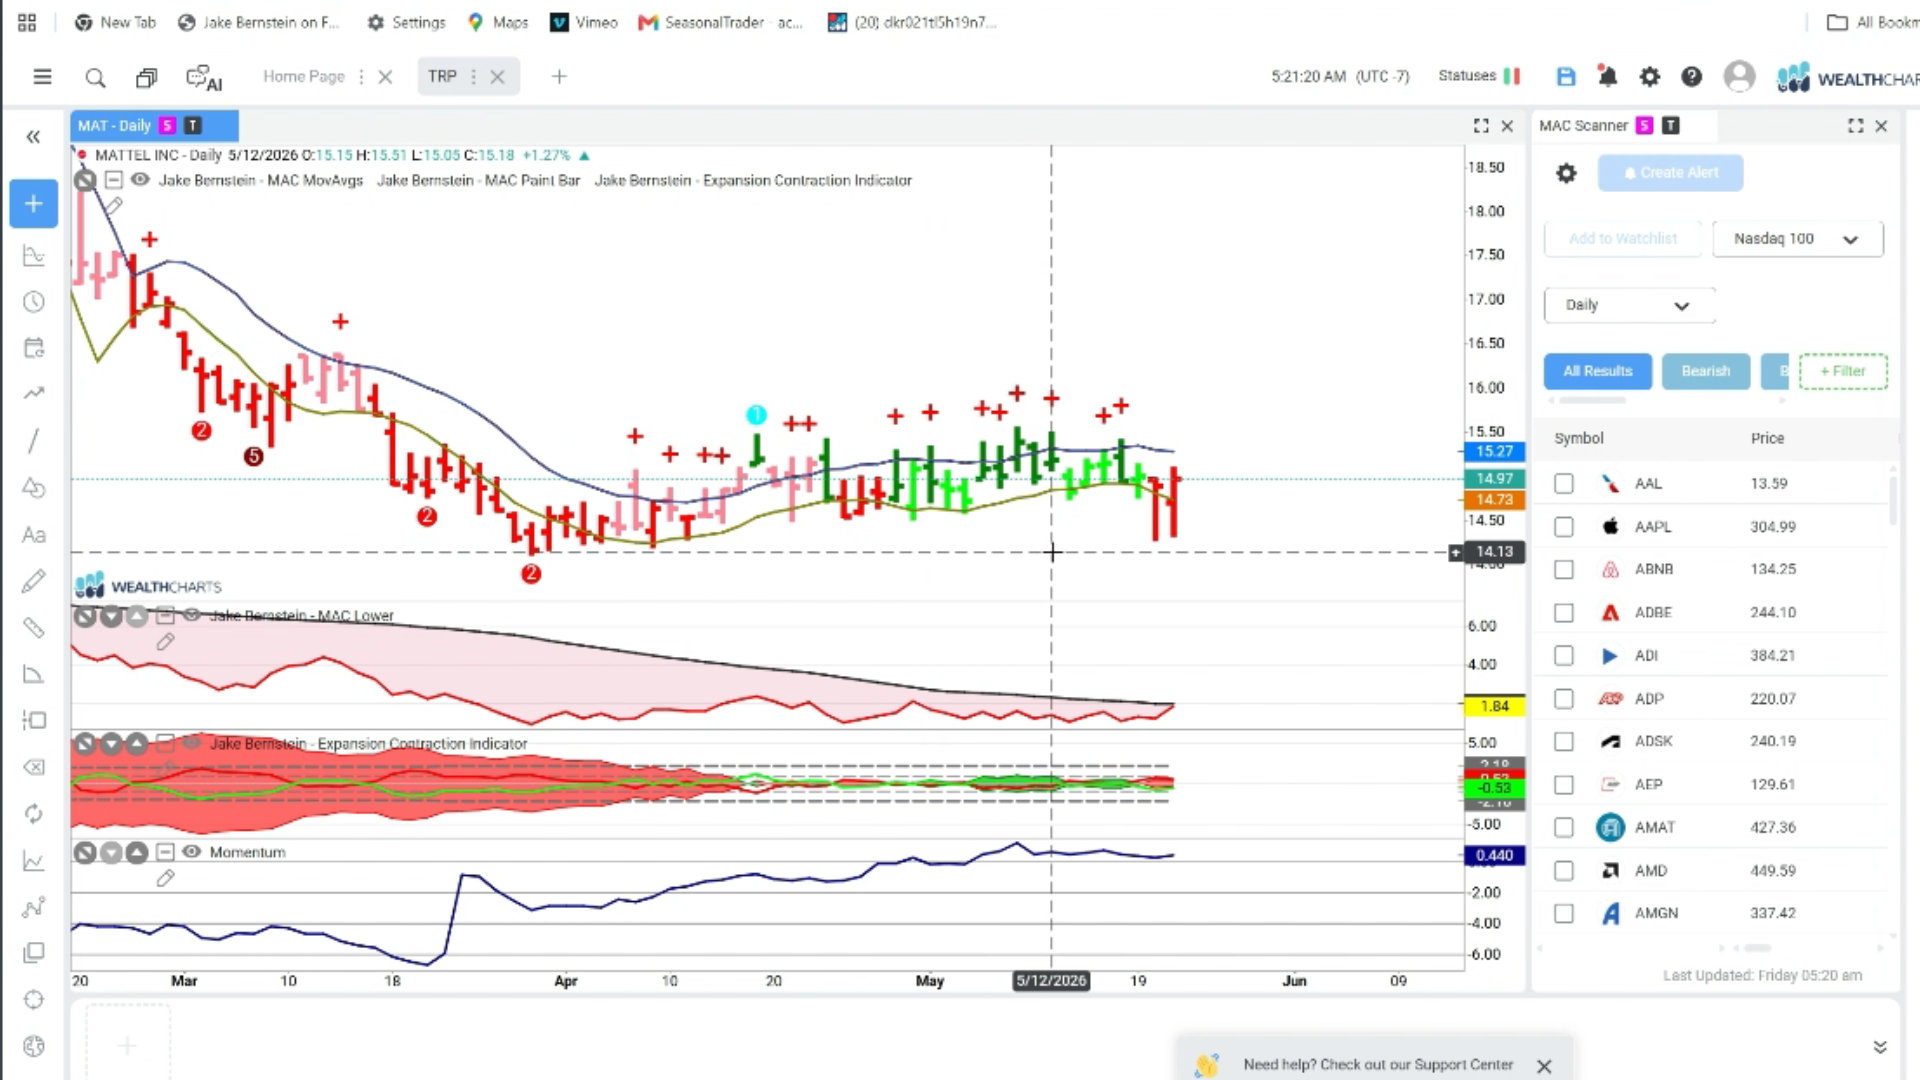This screenshot has height=1080, width=1920.
Task: Open the AI chat assistant icon
Action: 204,77
